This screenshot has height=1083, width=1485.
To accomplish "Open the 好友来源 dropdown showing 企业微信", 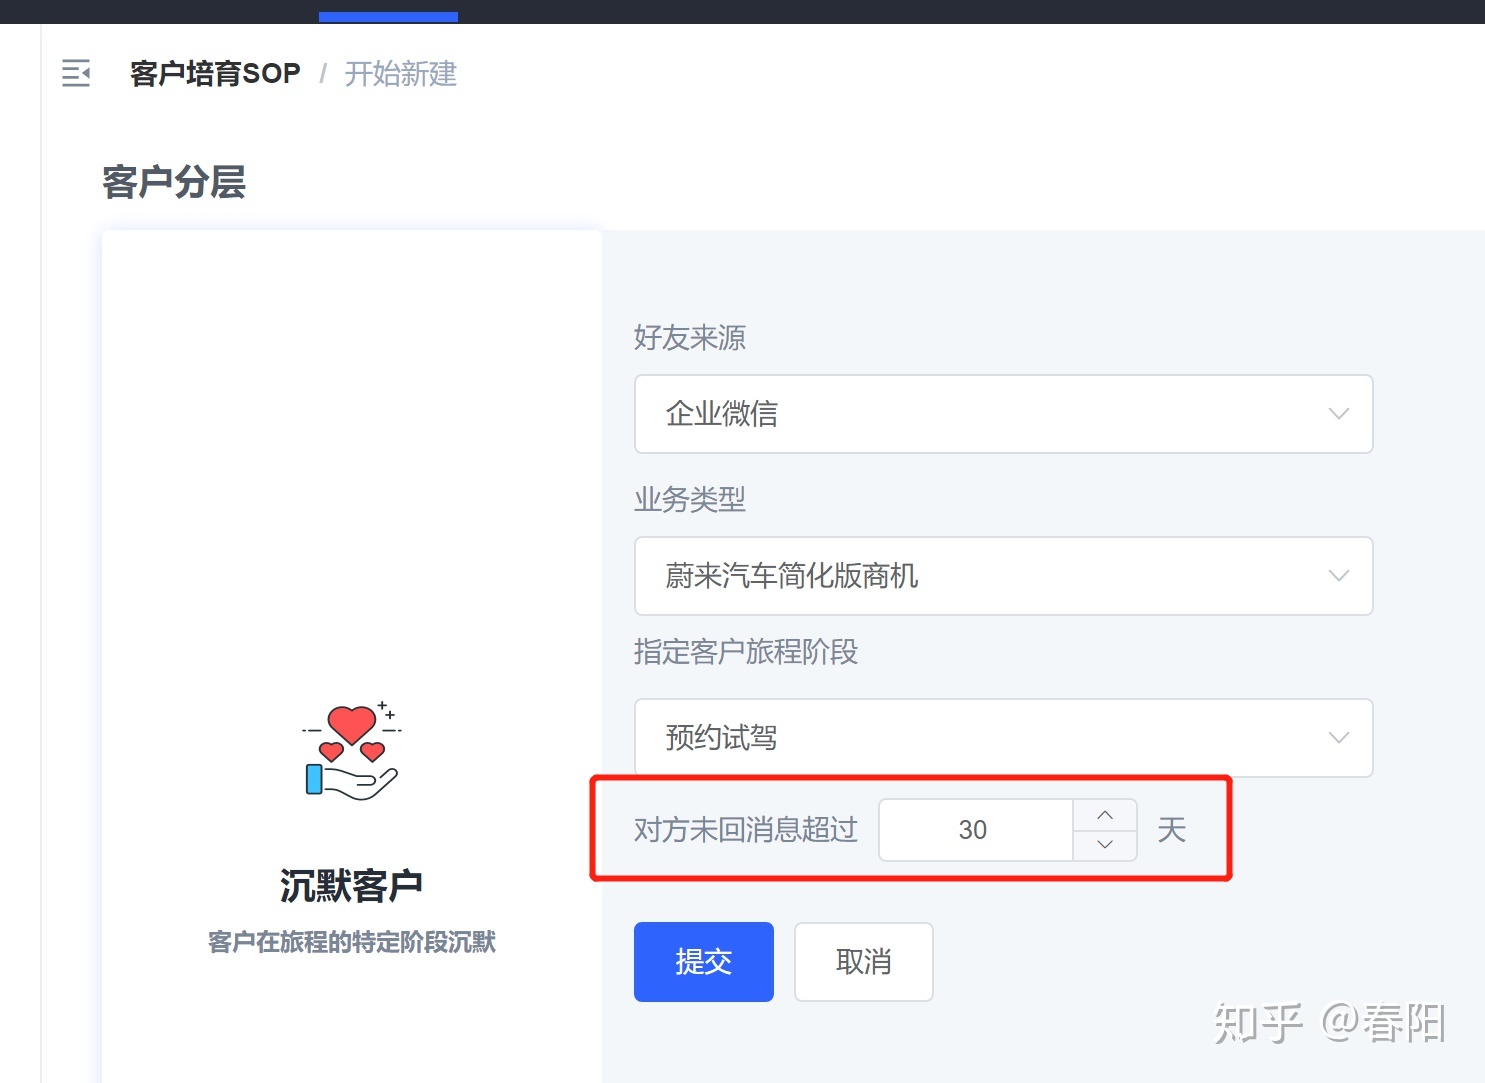I will 1003,414.
